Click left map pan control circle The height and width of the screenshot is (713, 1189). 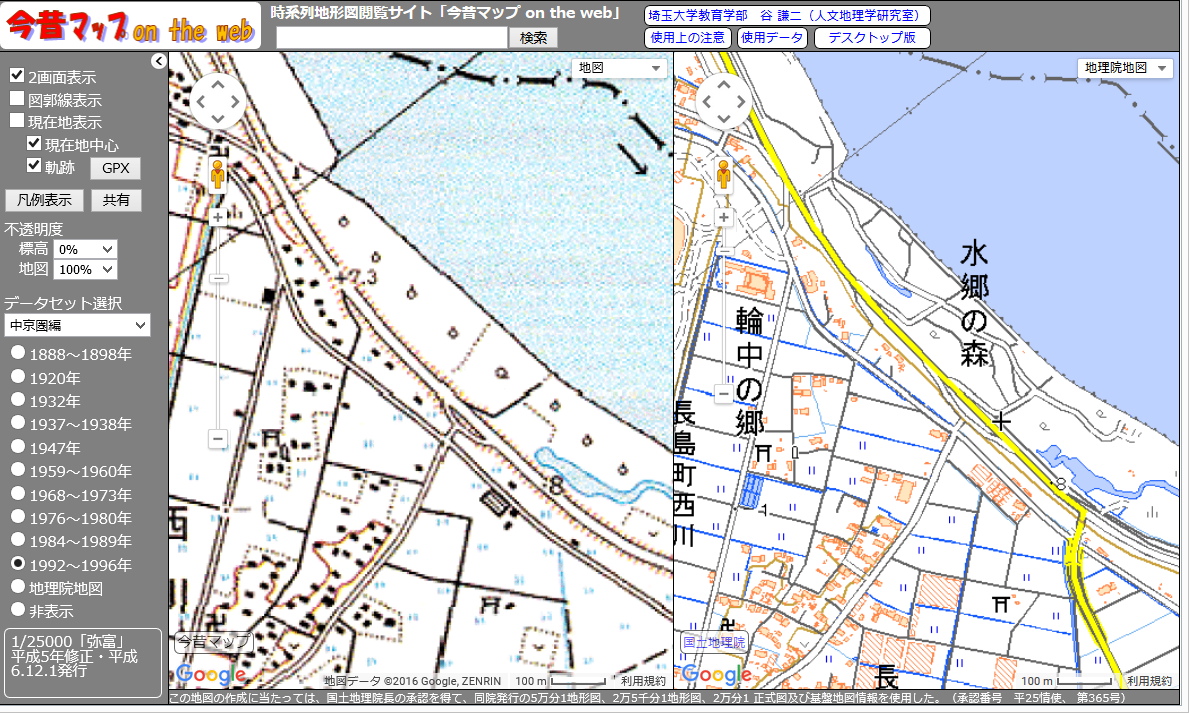(x=218, y=102)
